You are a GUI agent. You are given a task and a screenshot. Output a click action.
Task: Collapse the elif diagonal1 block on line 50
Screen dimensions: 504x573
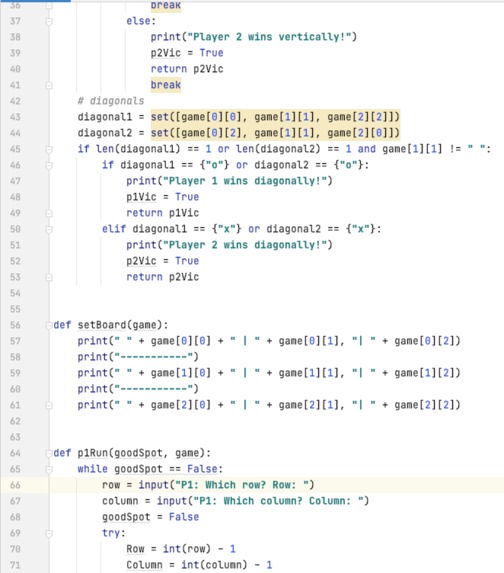point(49,229)
